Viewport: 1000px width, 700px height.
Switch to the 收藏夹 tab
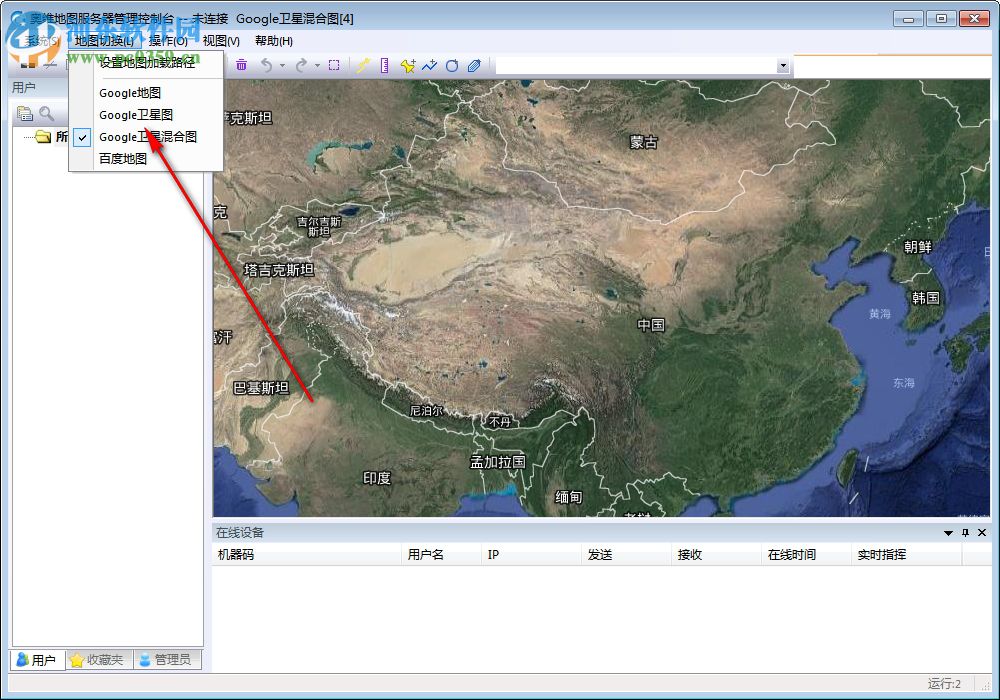pyautogui.click(x=97, y=660)
